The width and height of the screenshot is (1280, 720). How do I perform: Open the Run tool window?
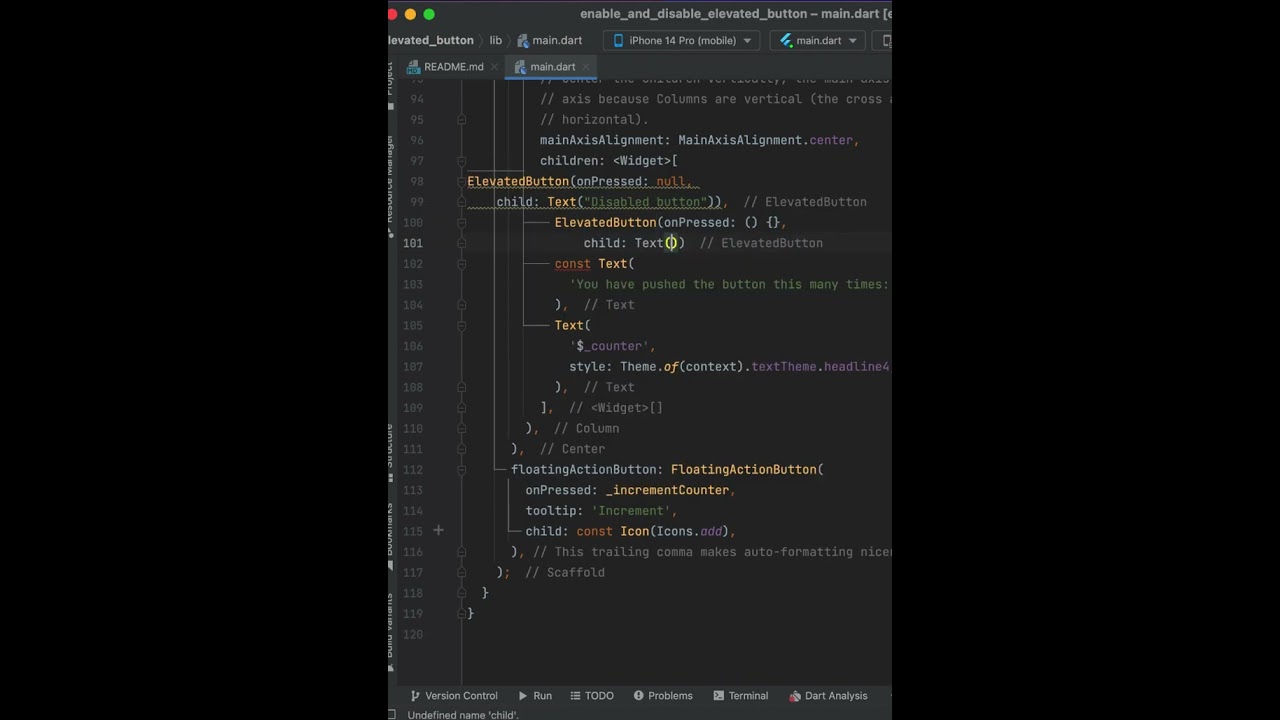click(534, 696)
